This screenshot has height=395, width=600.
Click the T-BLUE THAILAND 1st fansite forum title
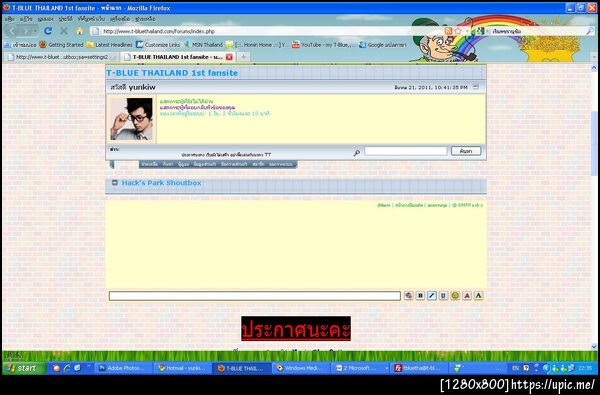pyautogui.click(x=172, y=73)
